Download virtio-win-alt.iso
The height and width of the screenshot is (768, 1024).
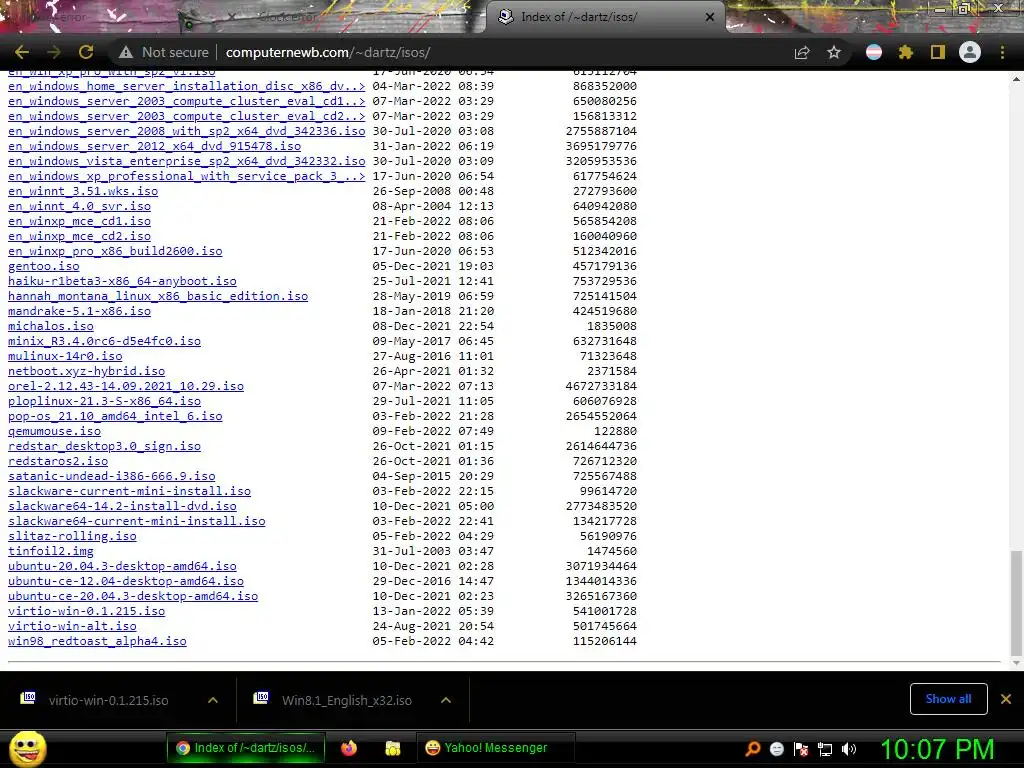tap(72, 627)
